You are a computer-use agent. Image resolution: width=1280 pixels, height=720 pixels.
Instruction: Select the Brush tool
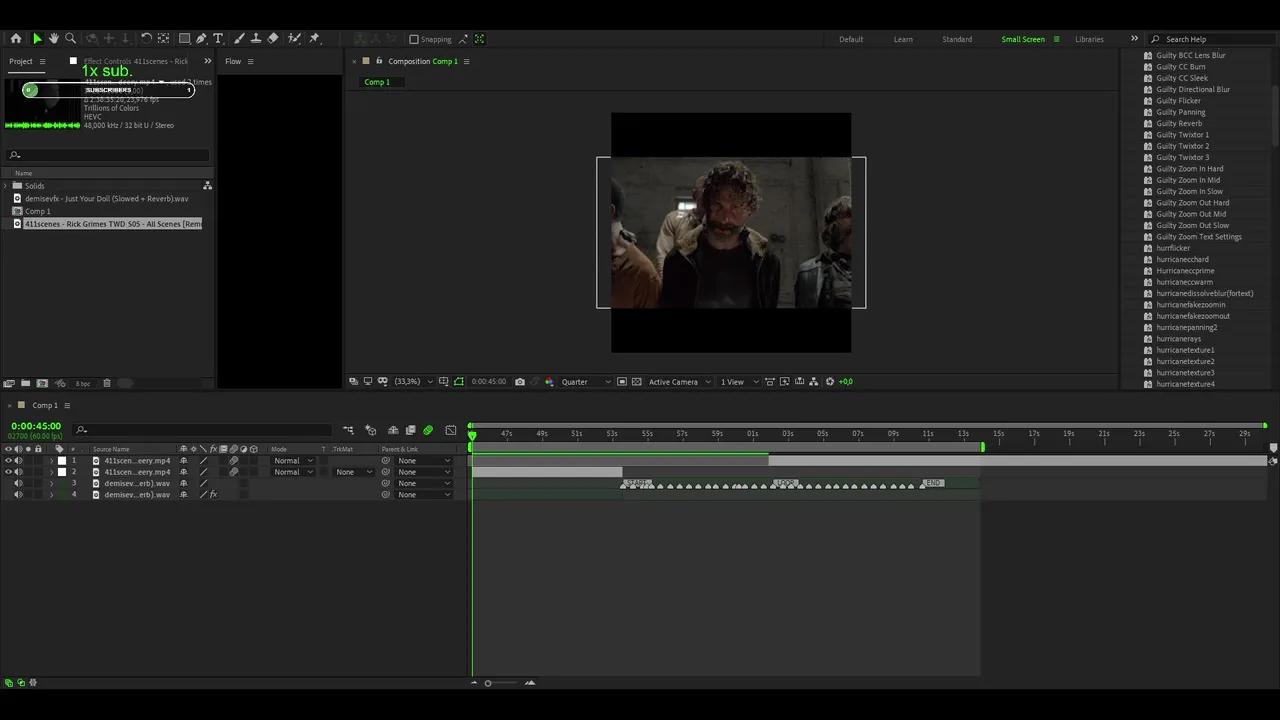238,40
